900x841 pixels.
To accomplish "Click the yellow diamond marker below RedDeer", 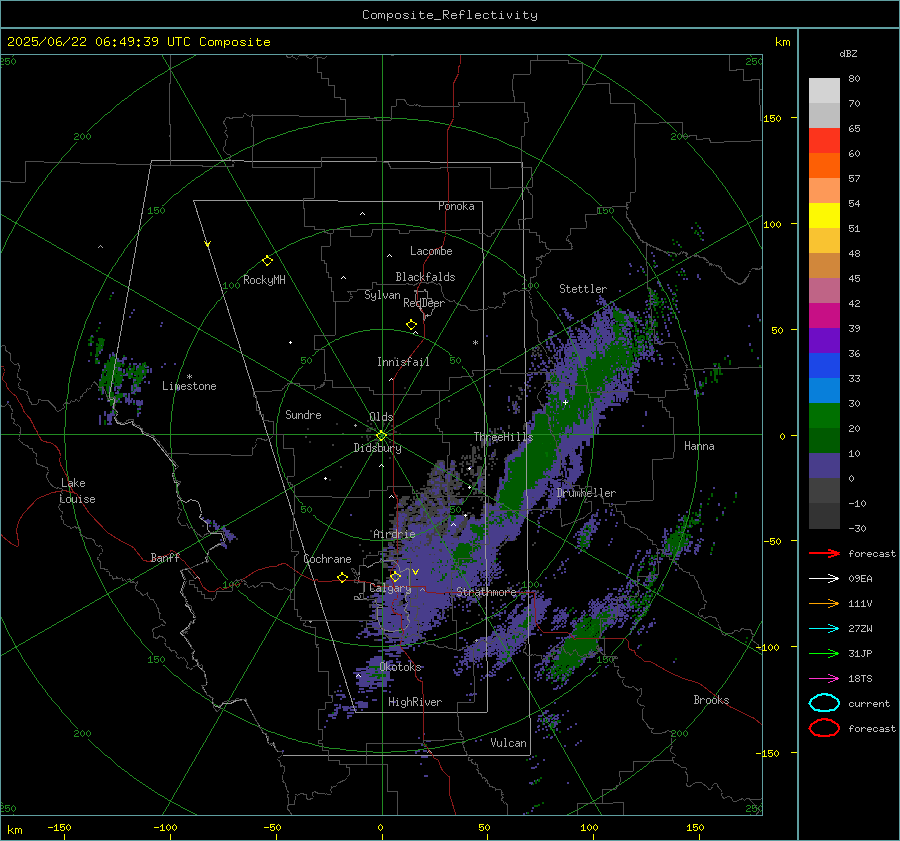I will (x=411, y=325).
